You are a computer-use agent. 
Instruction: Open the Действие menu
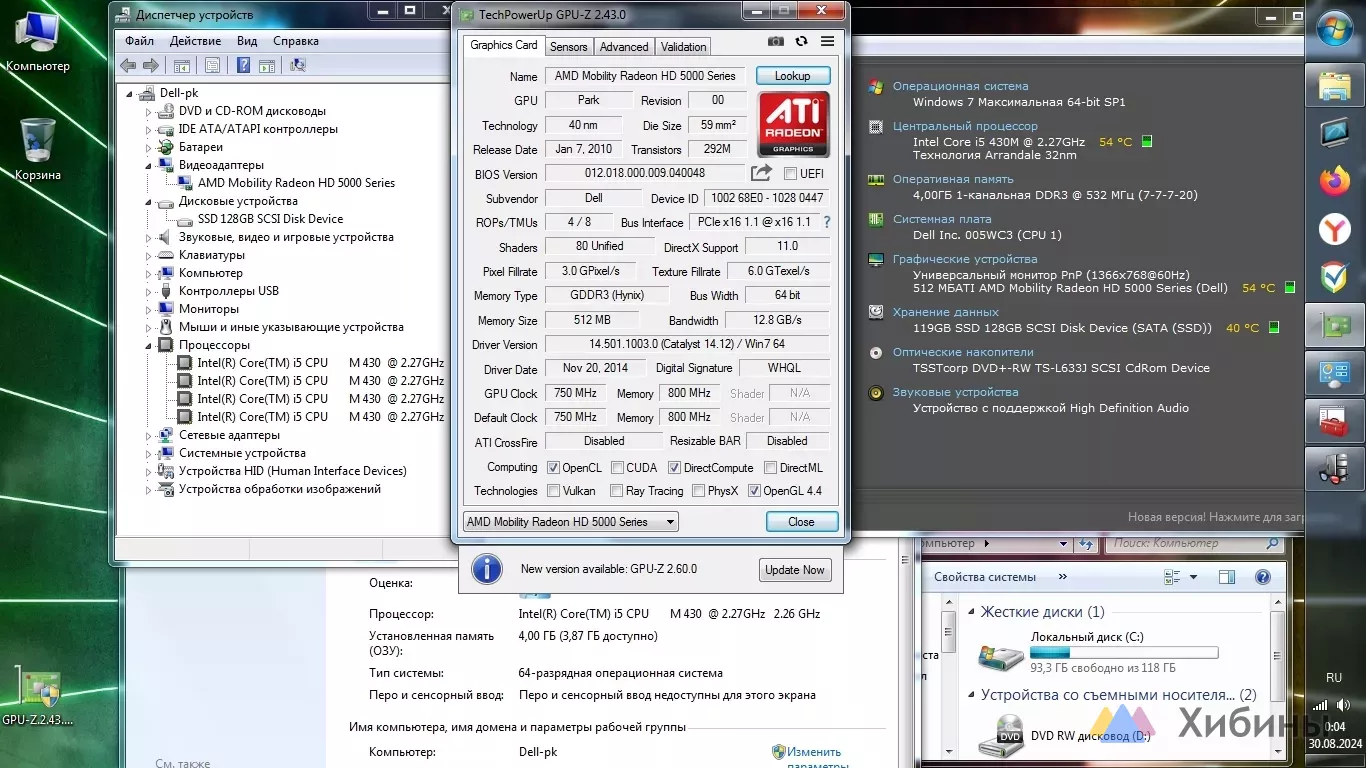[x=195, y=41]
